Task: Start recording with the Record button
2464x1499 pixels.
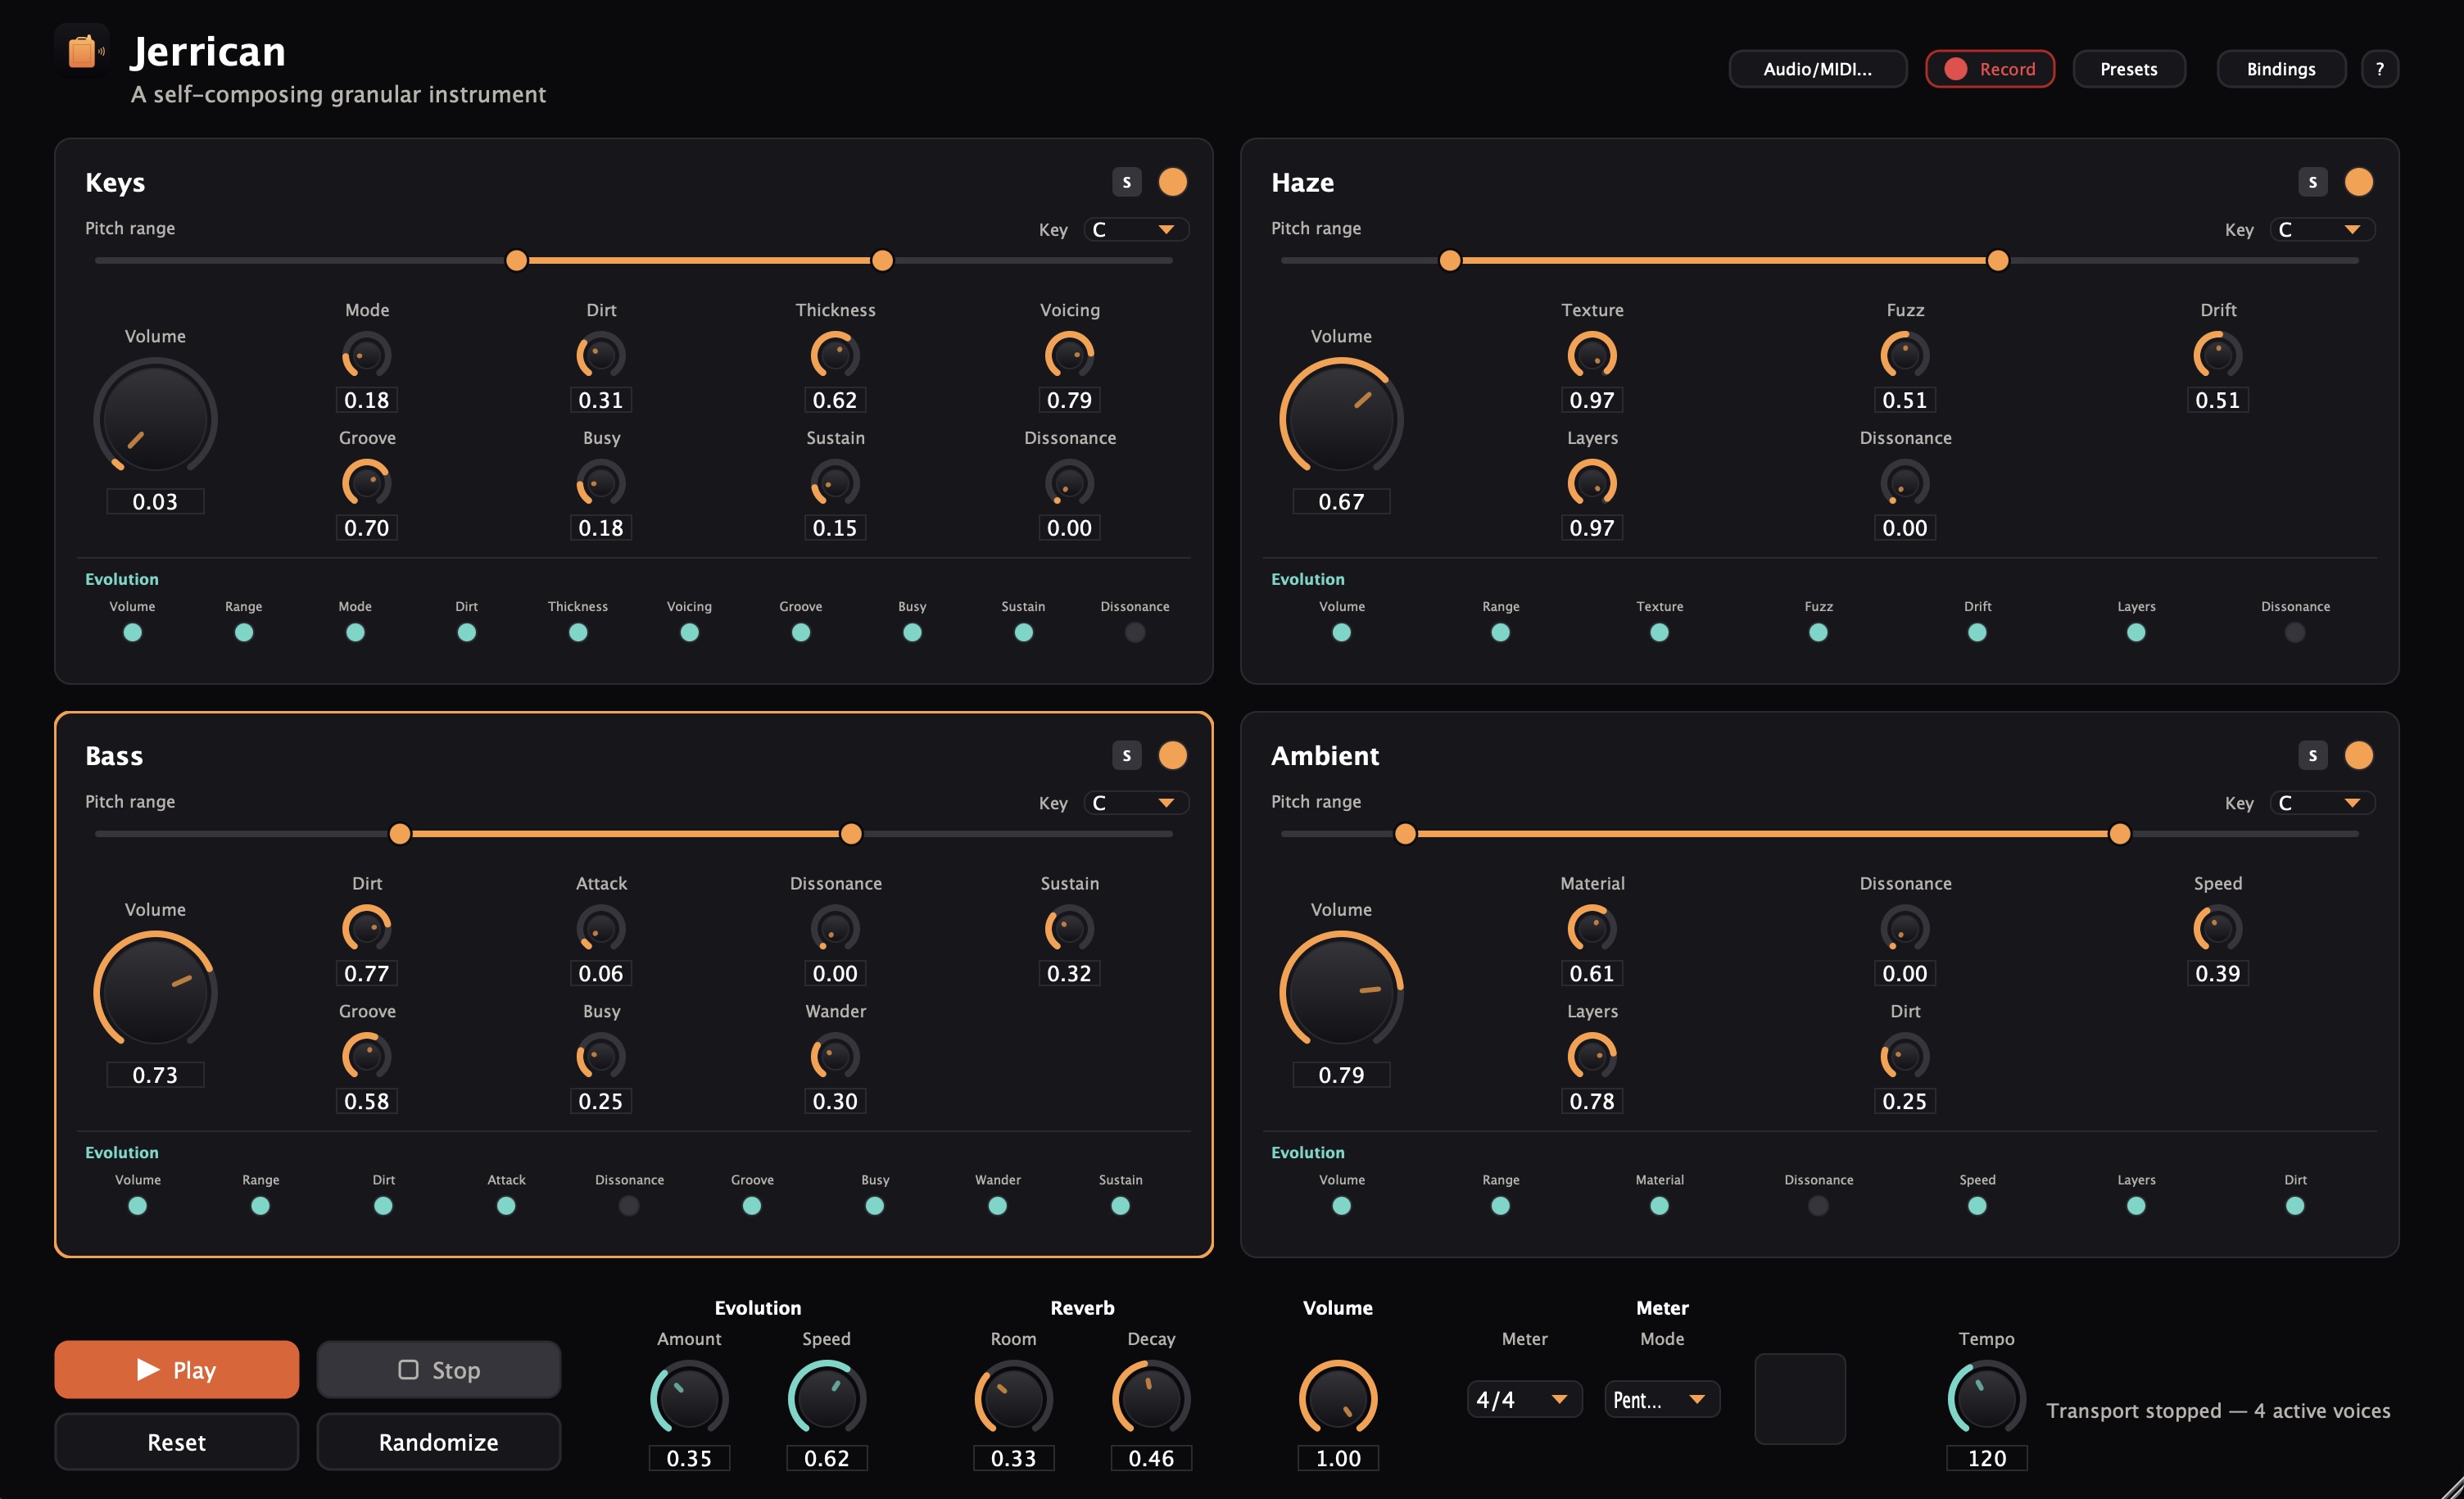Action: coord(1989,69)
